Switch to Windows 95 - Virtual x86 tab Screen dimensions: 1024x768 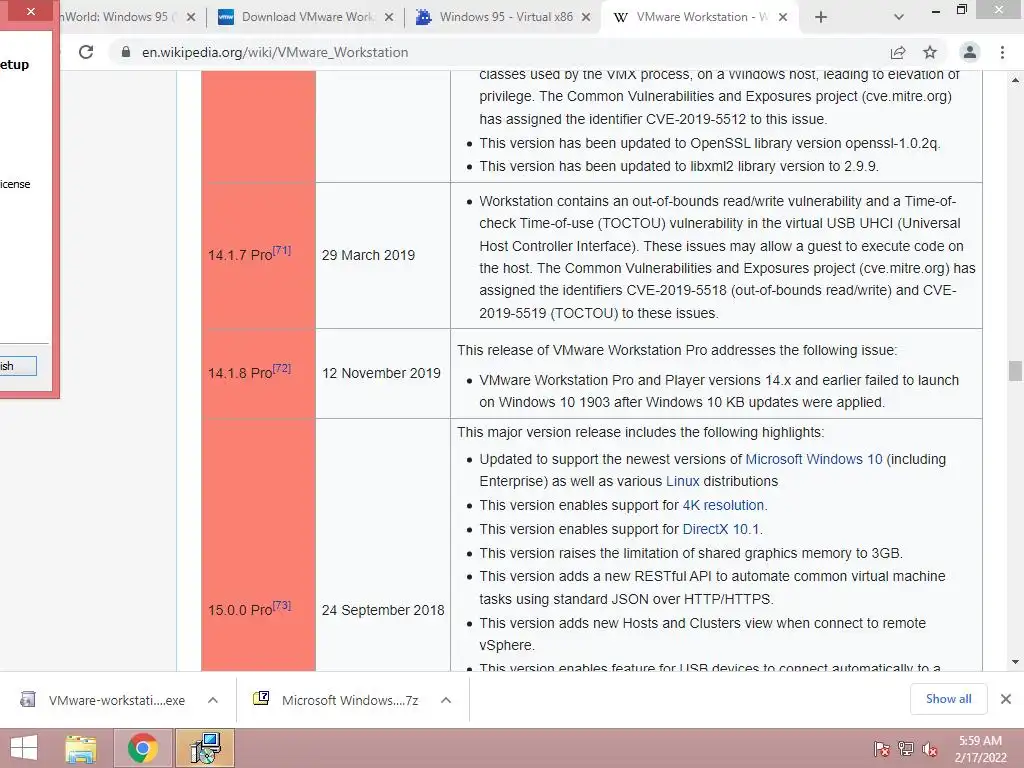pos(504,18)
